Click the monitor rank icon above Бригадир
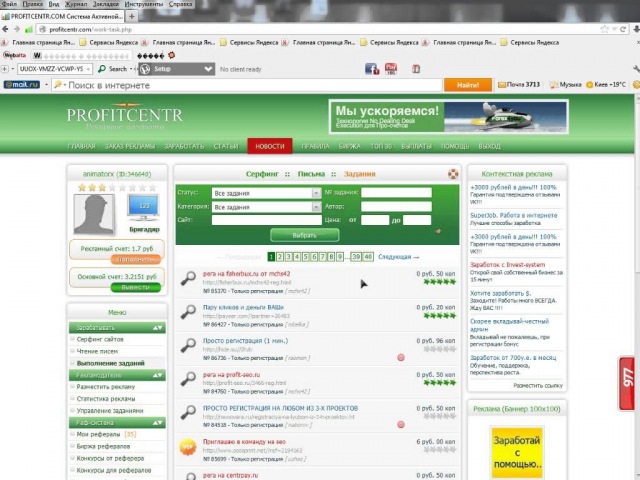The height and width of the screenshot is (480, 640). 143,208
